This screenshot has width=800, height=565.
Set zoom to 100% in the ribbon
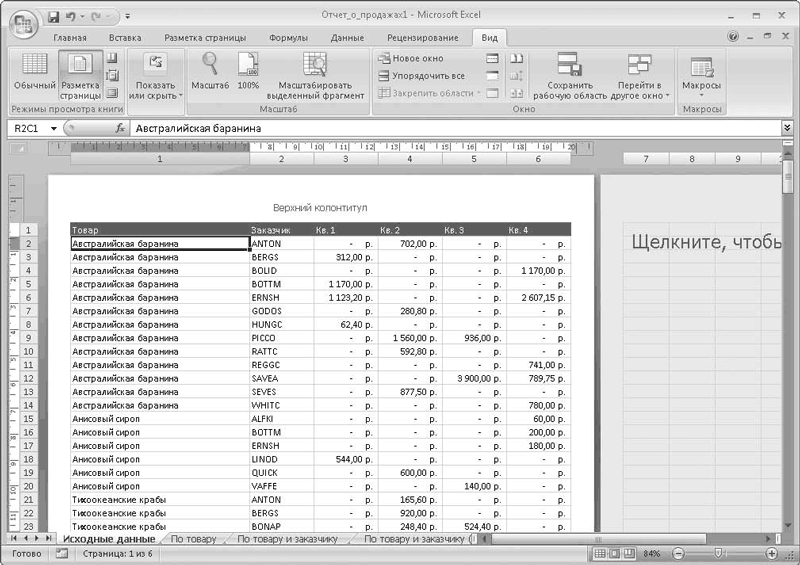click(248, 73)
